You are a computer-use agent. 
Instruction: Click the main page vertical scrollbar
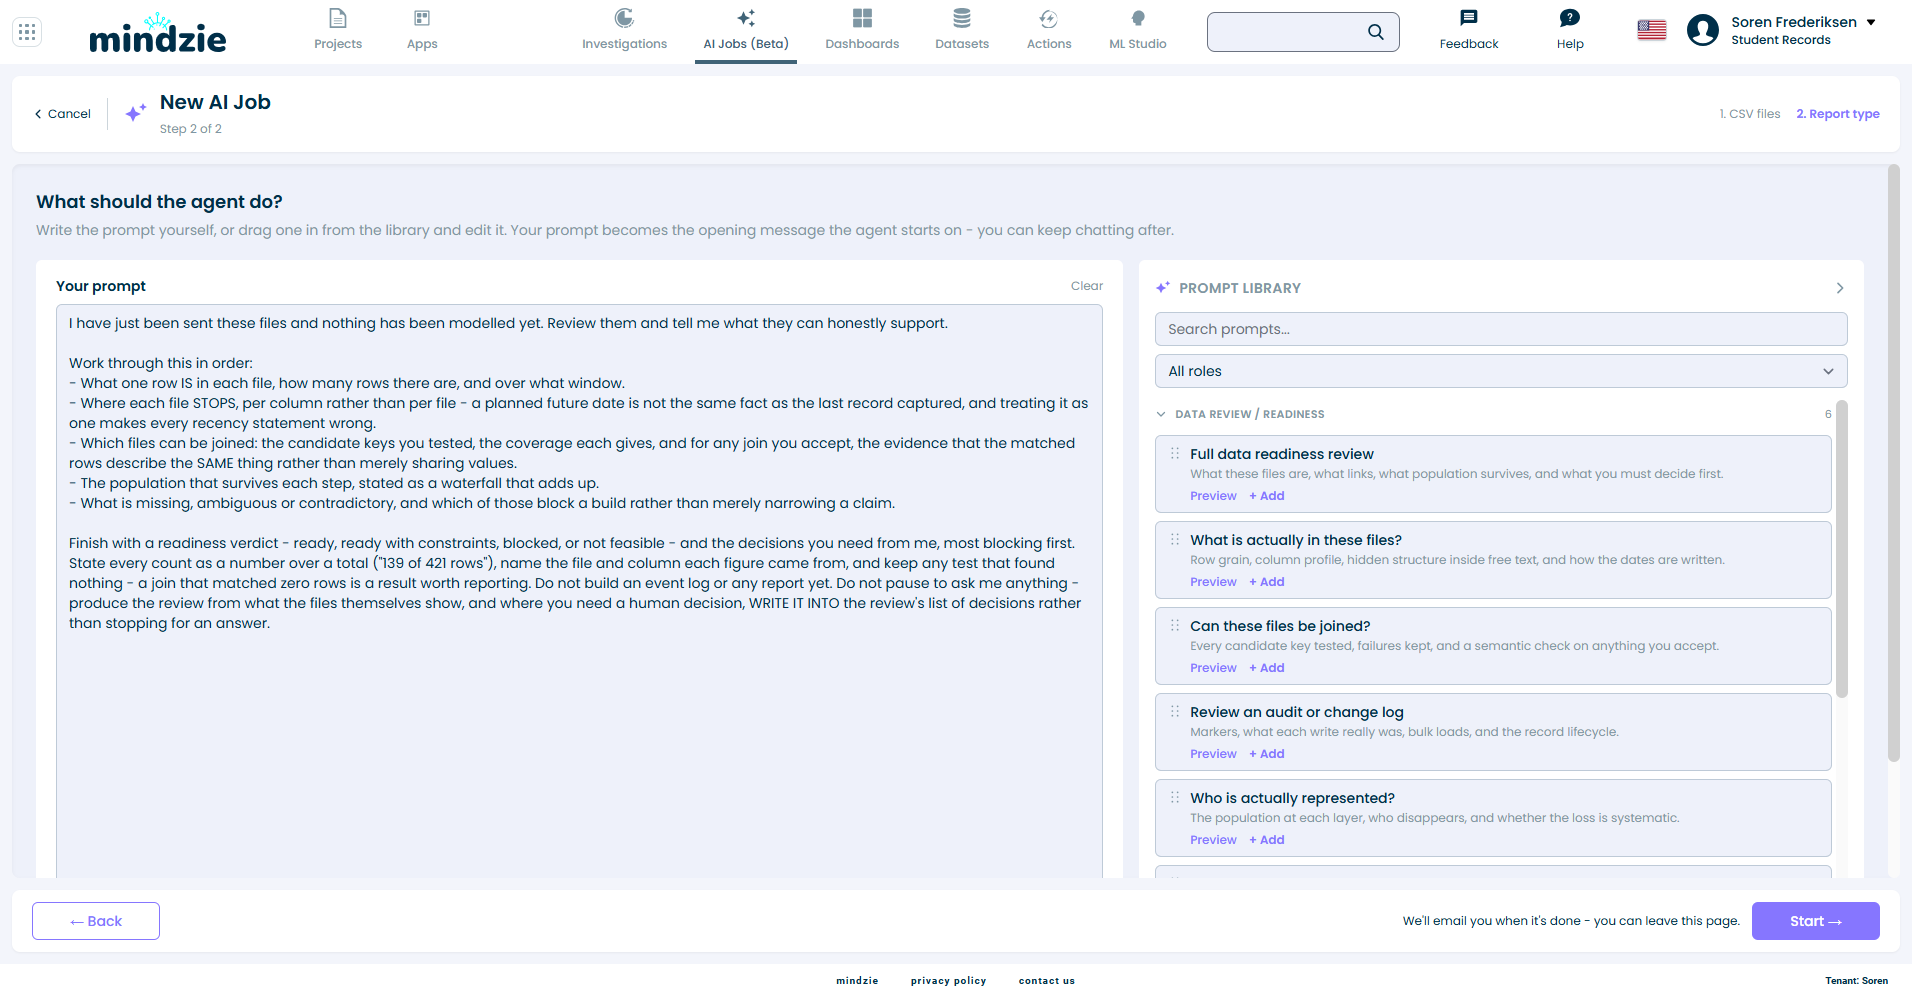pyautogui.click(x=1893, y=463)
